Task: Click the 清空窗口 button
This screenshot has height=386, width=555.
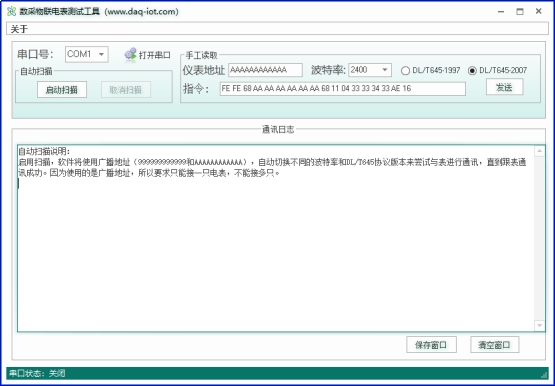Action: pyautogui.click(x=494, y=345)
